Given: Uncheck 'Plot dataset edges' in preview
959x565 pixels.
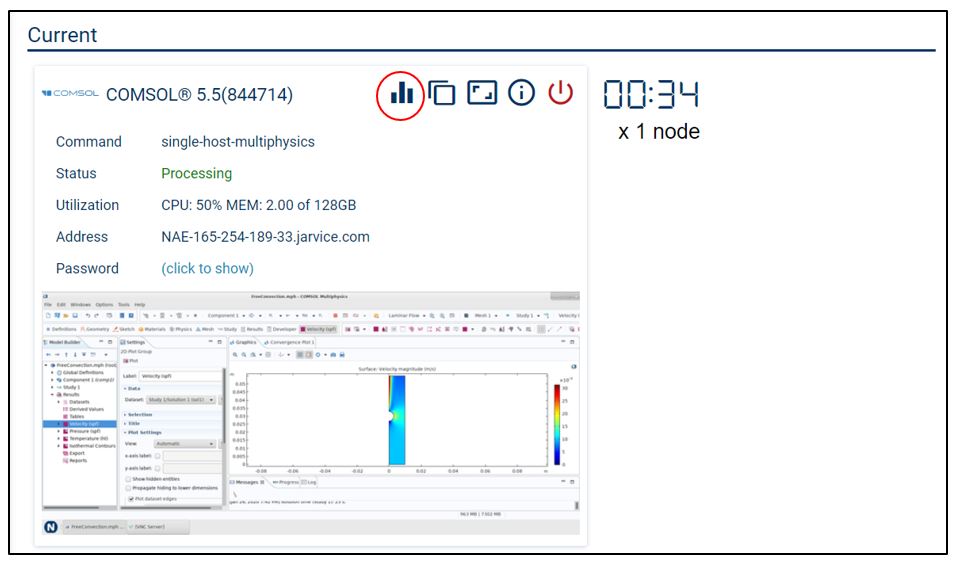Looking at the screenshot, I should coord(131,499).
